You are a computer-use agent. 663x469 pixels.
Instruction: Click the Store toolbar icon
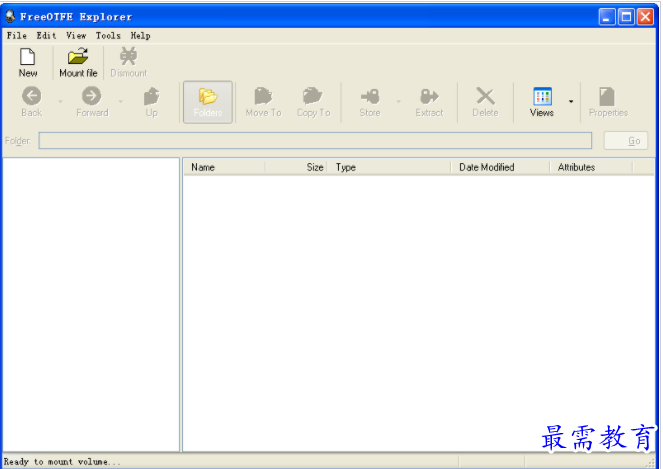[x=370, y=96]
